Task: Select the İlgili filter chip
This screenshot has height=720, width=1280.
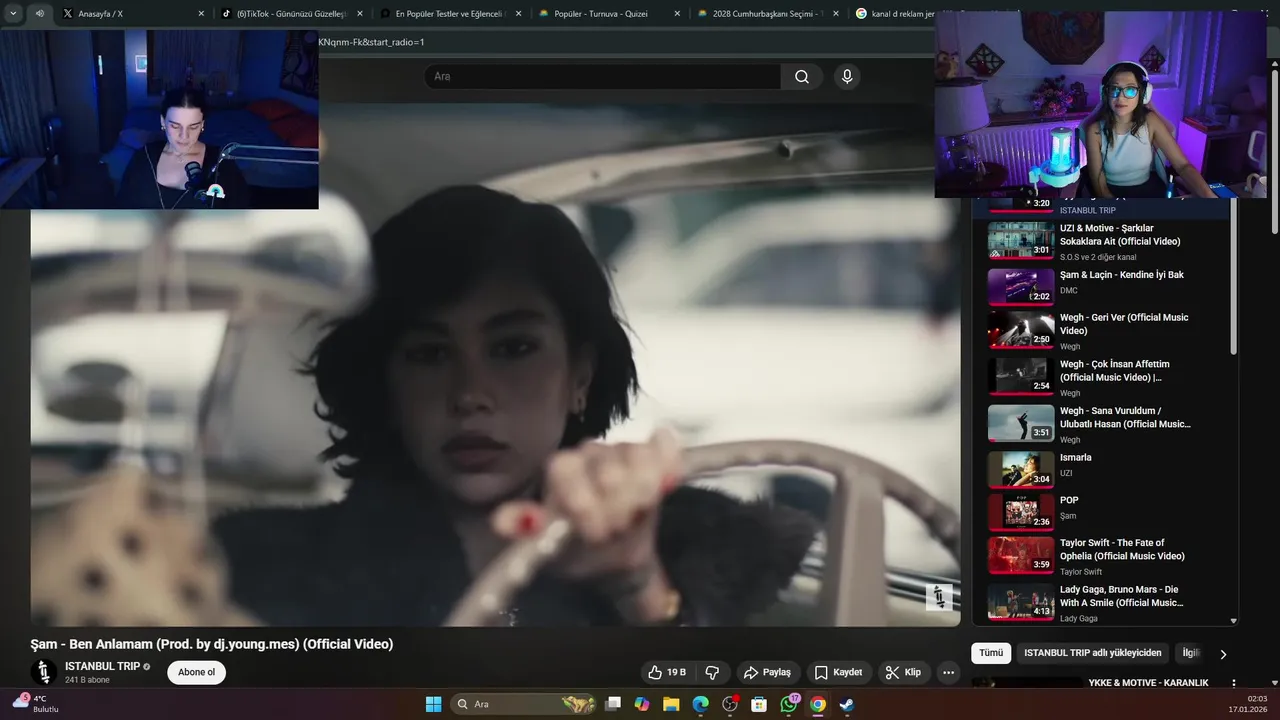Action: point(1190,653)
